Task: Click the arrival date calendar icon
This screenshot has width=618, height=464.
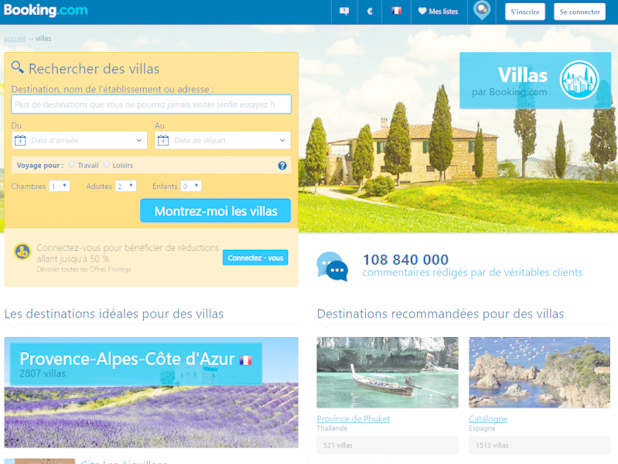Action: tap(20, 141)
